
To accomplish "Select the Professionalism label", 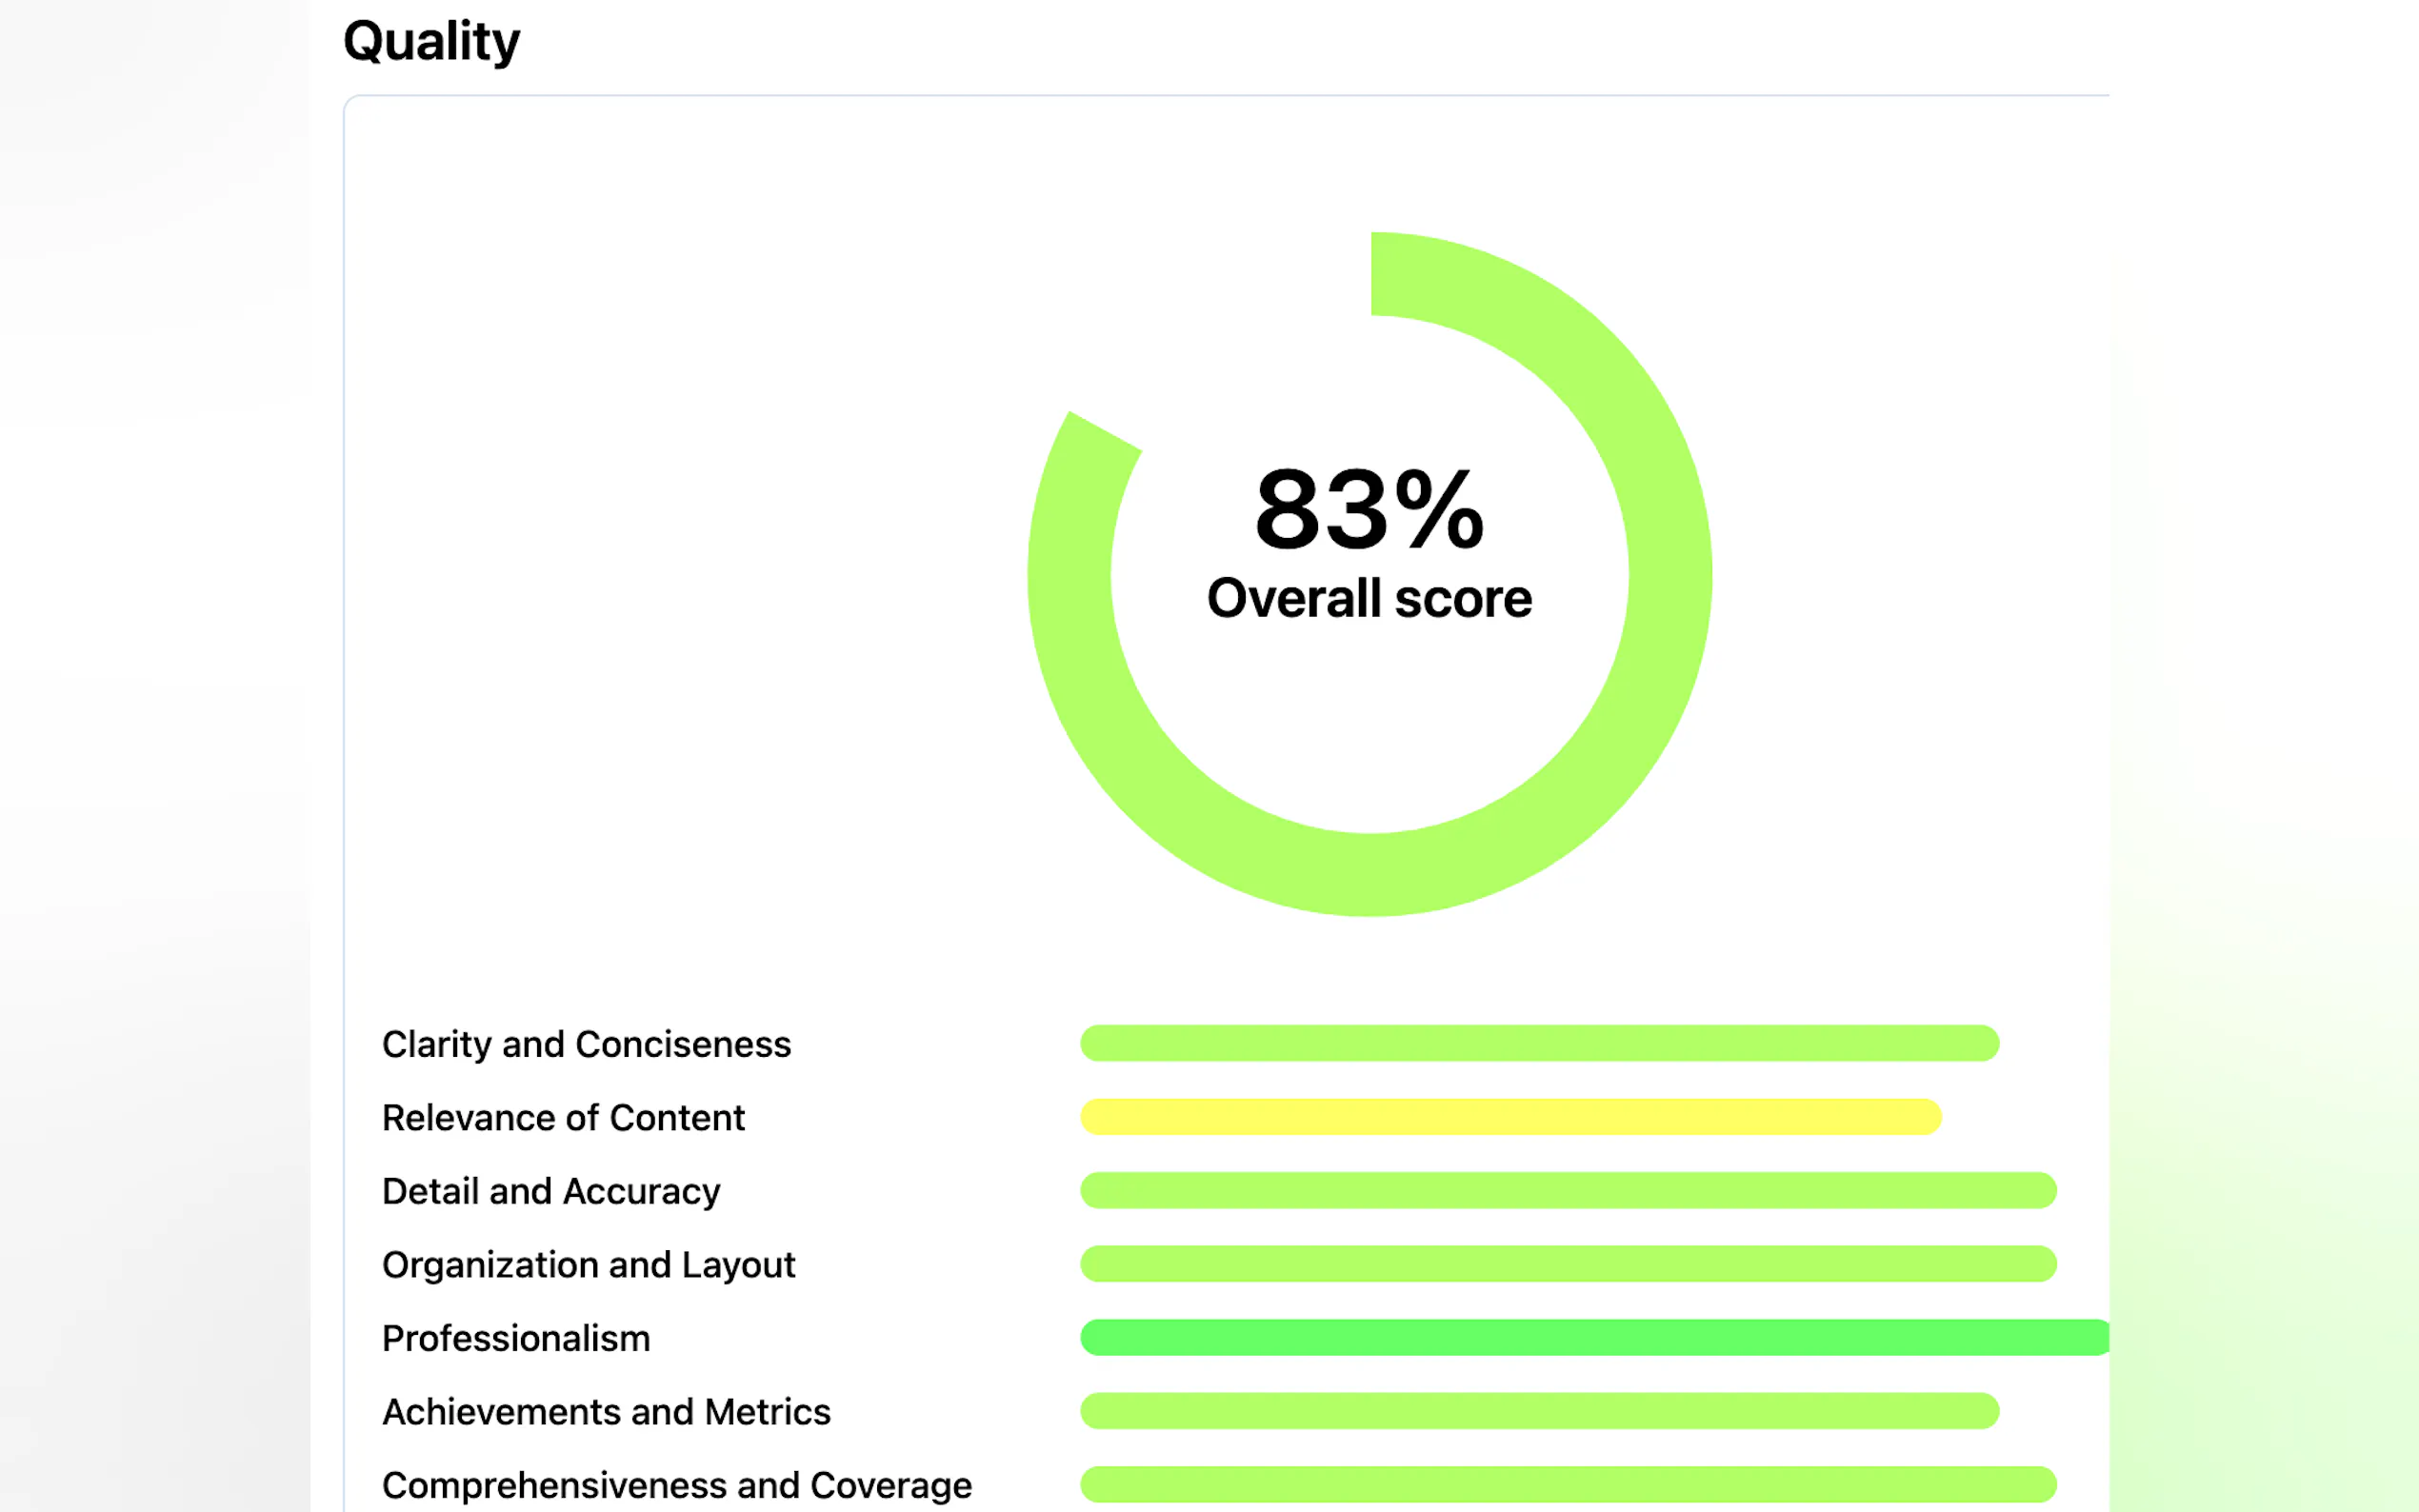I will [516, 1338].
